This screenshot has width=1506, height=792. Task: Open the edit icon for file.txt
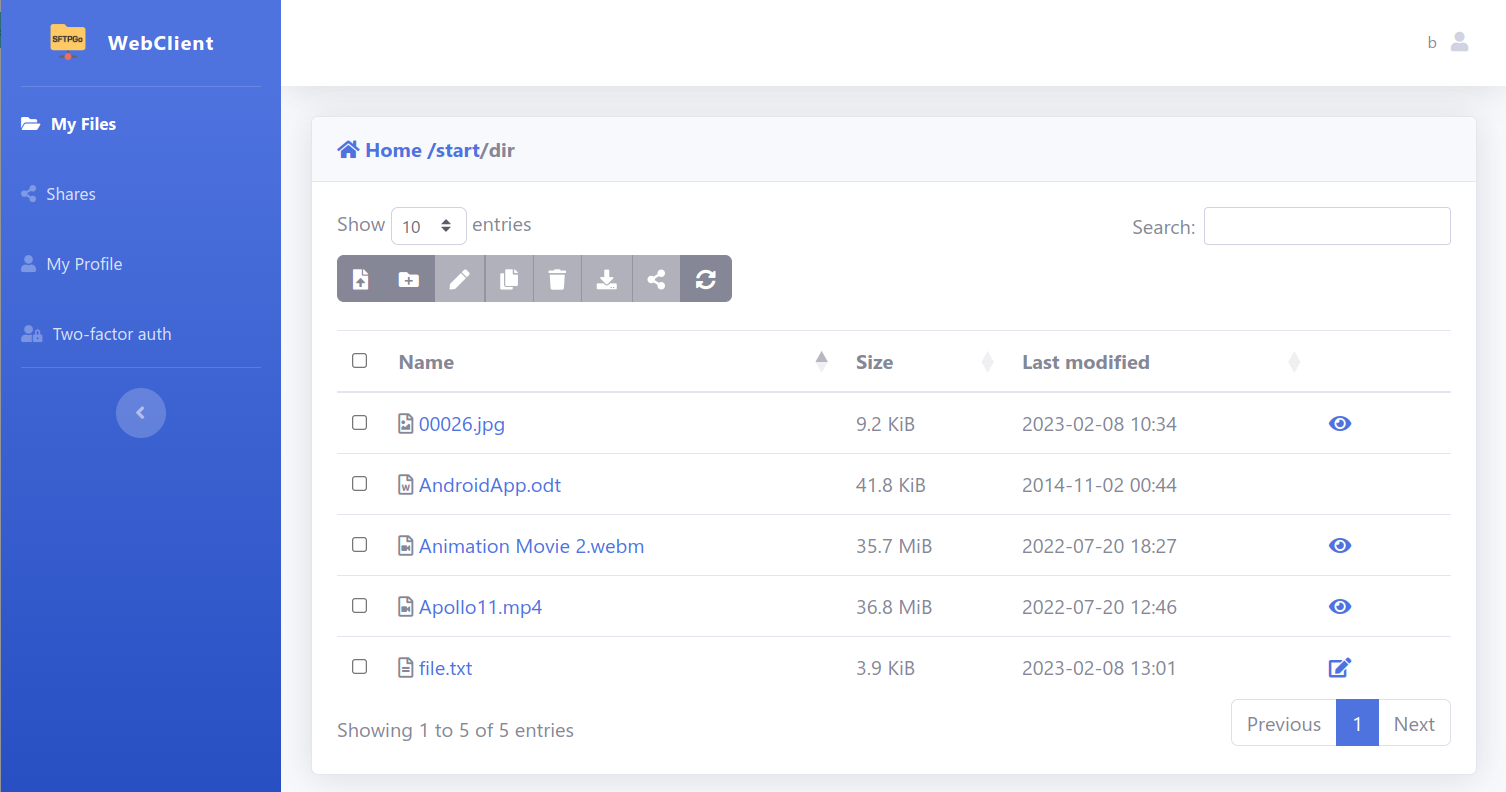[1340, 667]
